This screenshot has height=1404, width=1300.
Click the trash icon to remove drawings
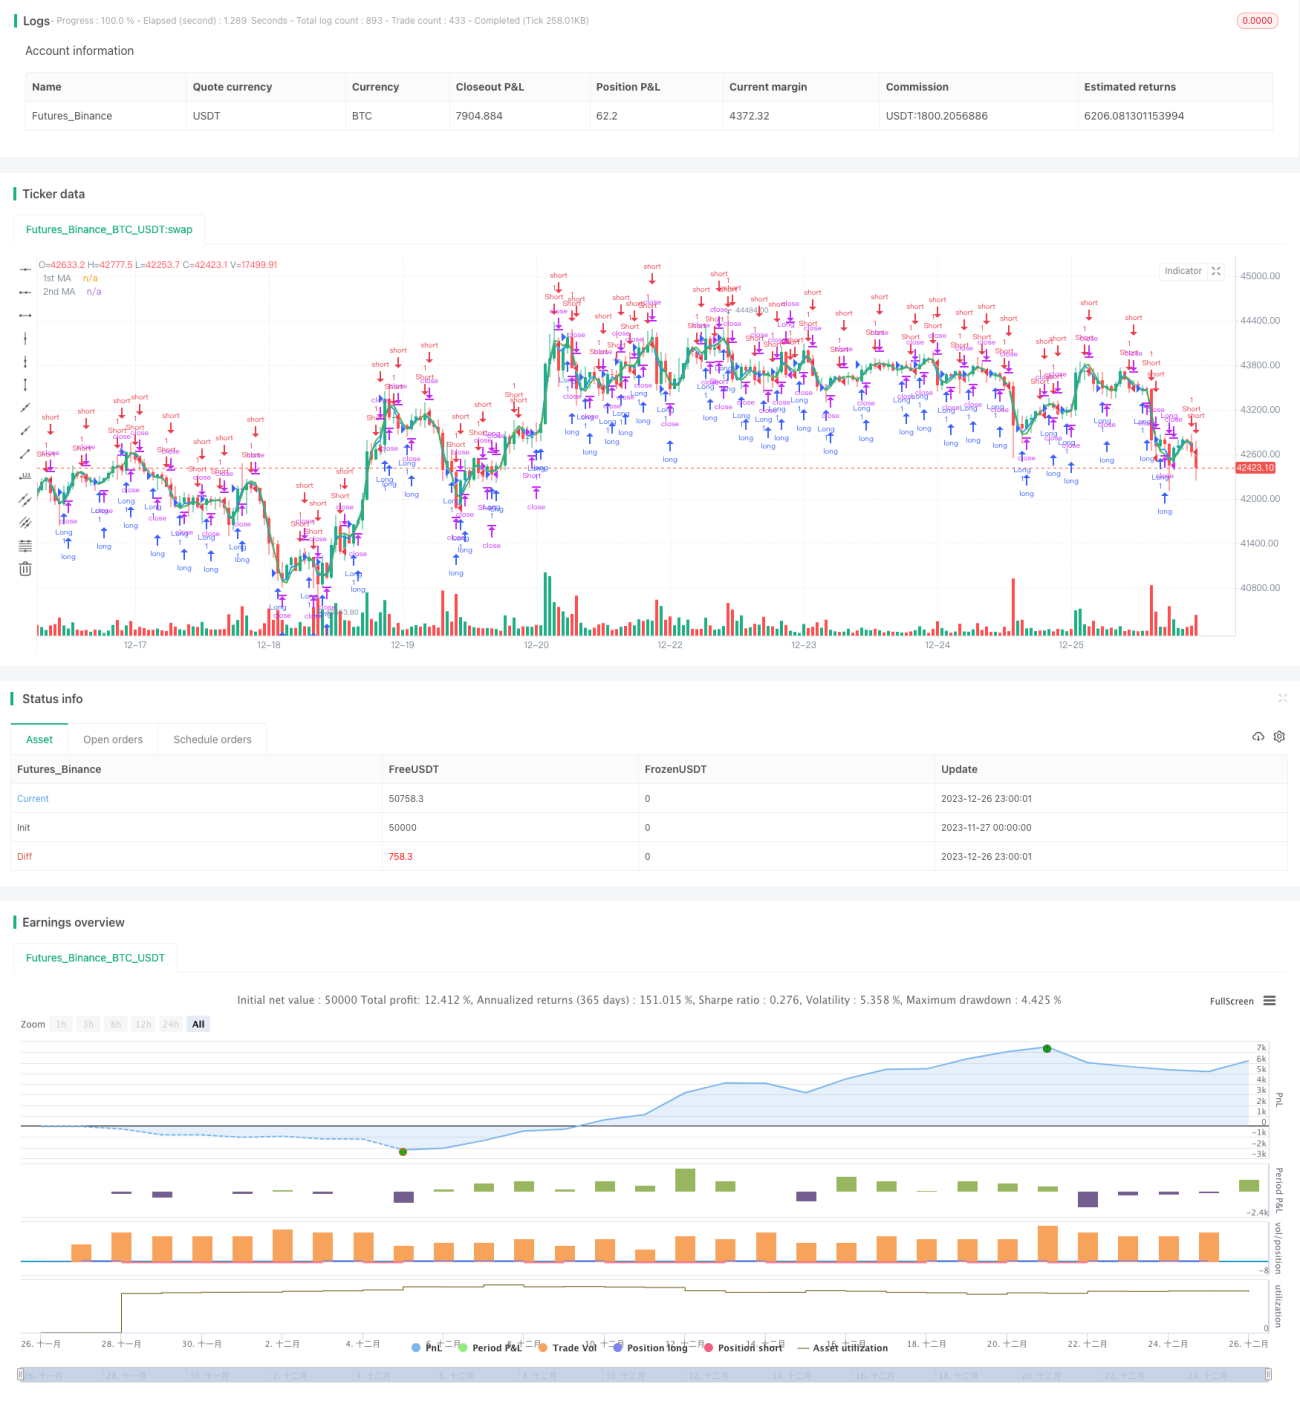pyautogui.click(x=25, y=569)
